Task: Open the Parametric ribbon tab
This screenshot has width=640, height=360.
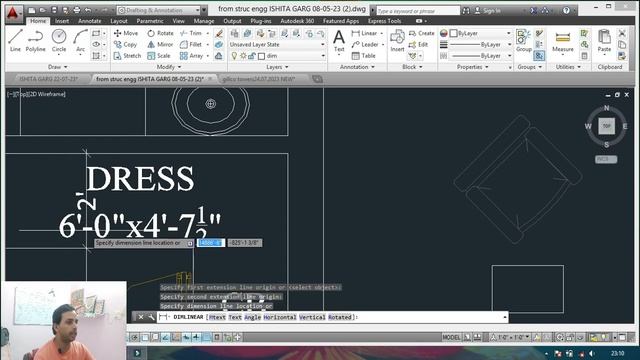Action: [150, 21]
